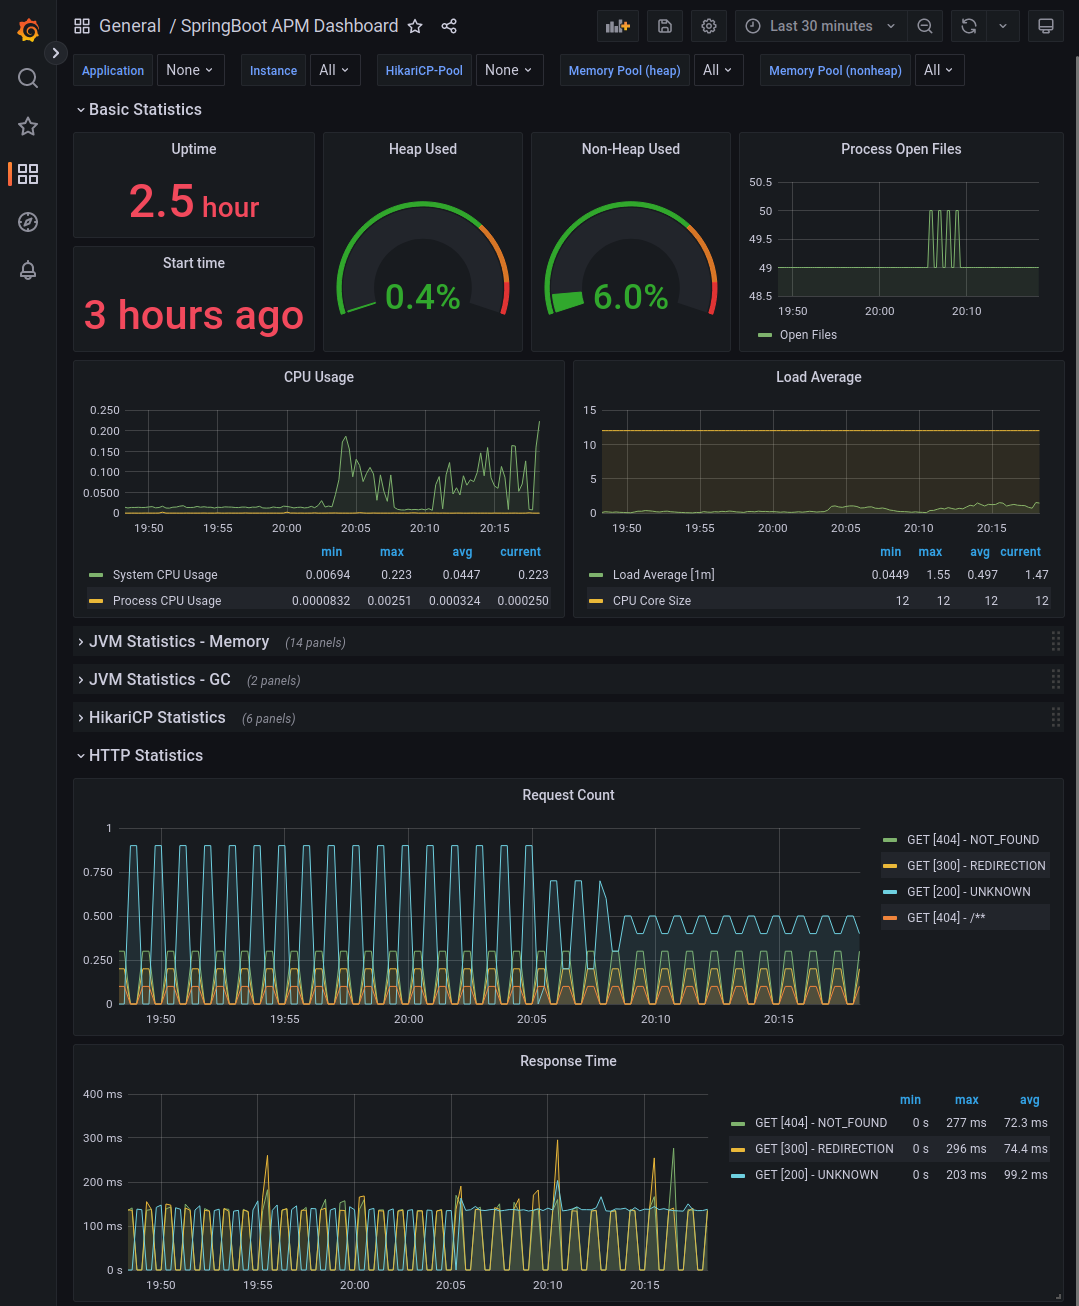
Task: Click the SpringBoot APM Dashboard title
Action: pyautogui.click(x=289, y=26)
